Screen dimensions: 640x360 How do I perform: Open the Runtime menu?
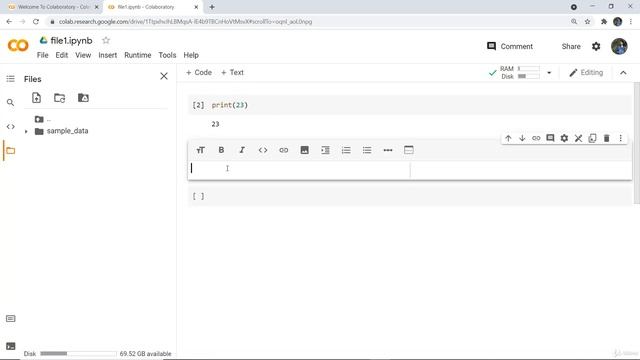click(x=138, y=55)
